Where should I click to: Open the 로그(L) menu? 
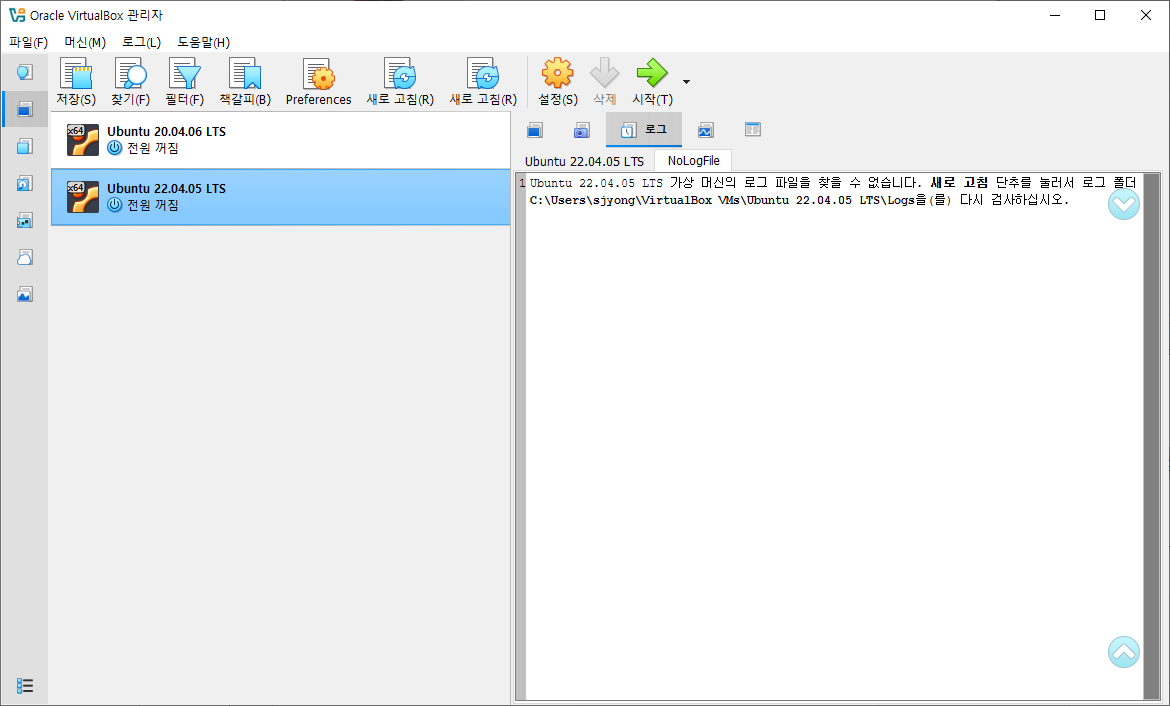pos(142,43)
